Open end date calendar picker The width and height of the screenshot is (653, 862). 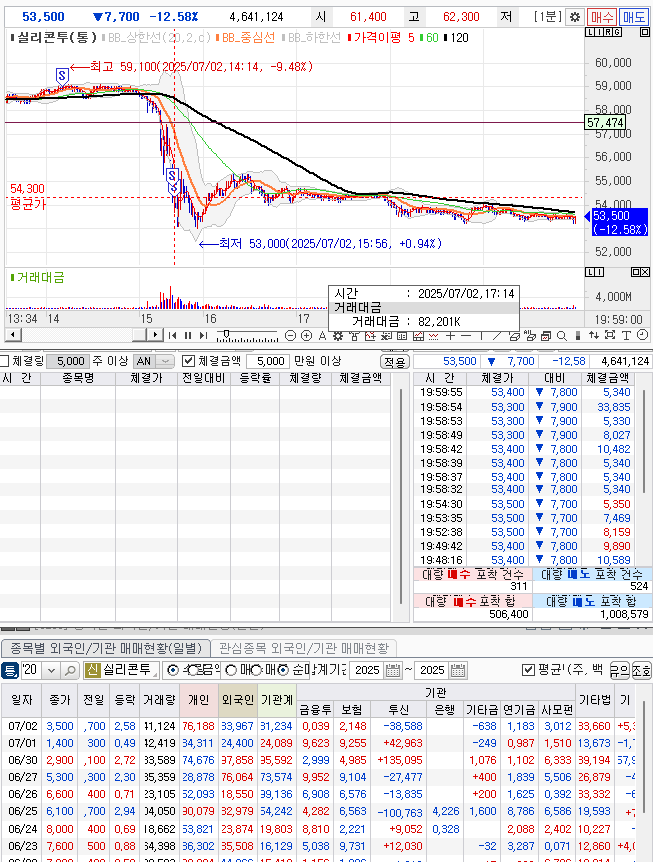(x=458, y=670)
